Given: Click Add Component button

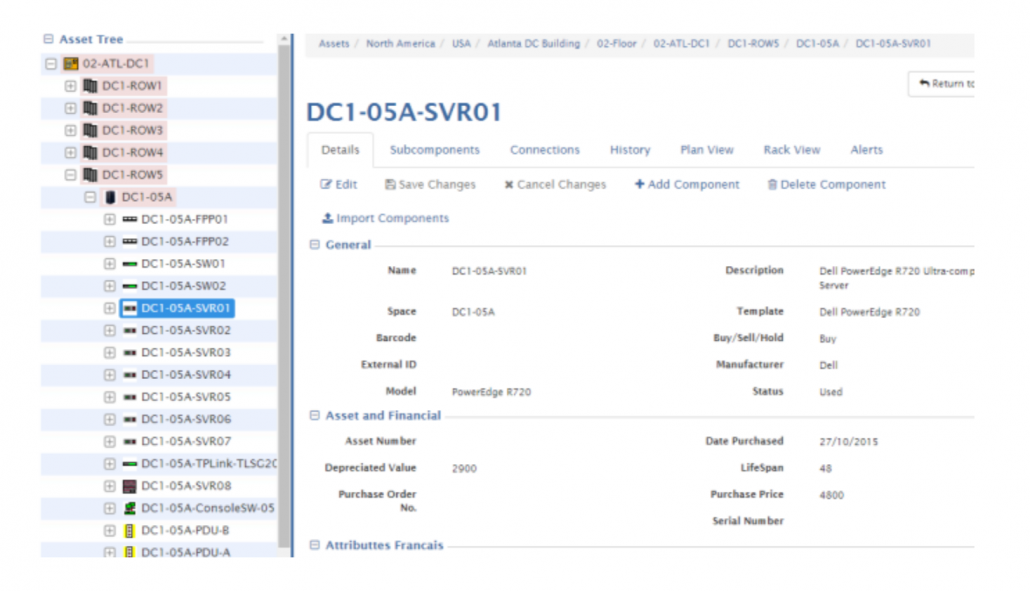Looking at the screenshot, I should pos(687,185).
